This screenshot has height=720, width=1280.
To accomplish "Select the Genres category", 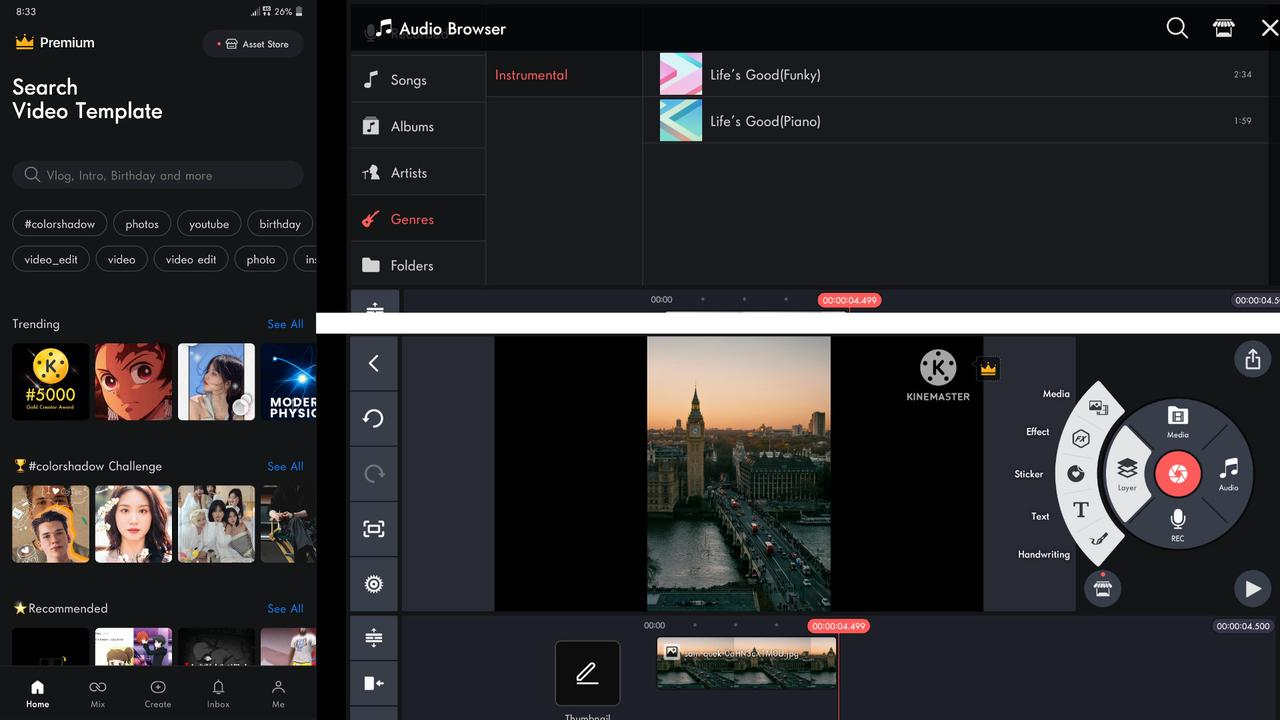I will click(x=417, y=219).
